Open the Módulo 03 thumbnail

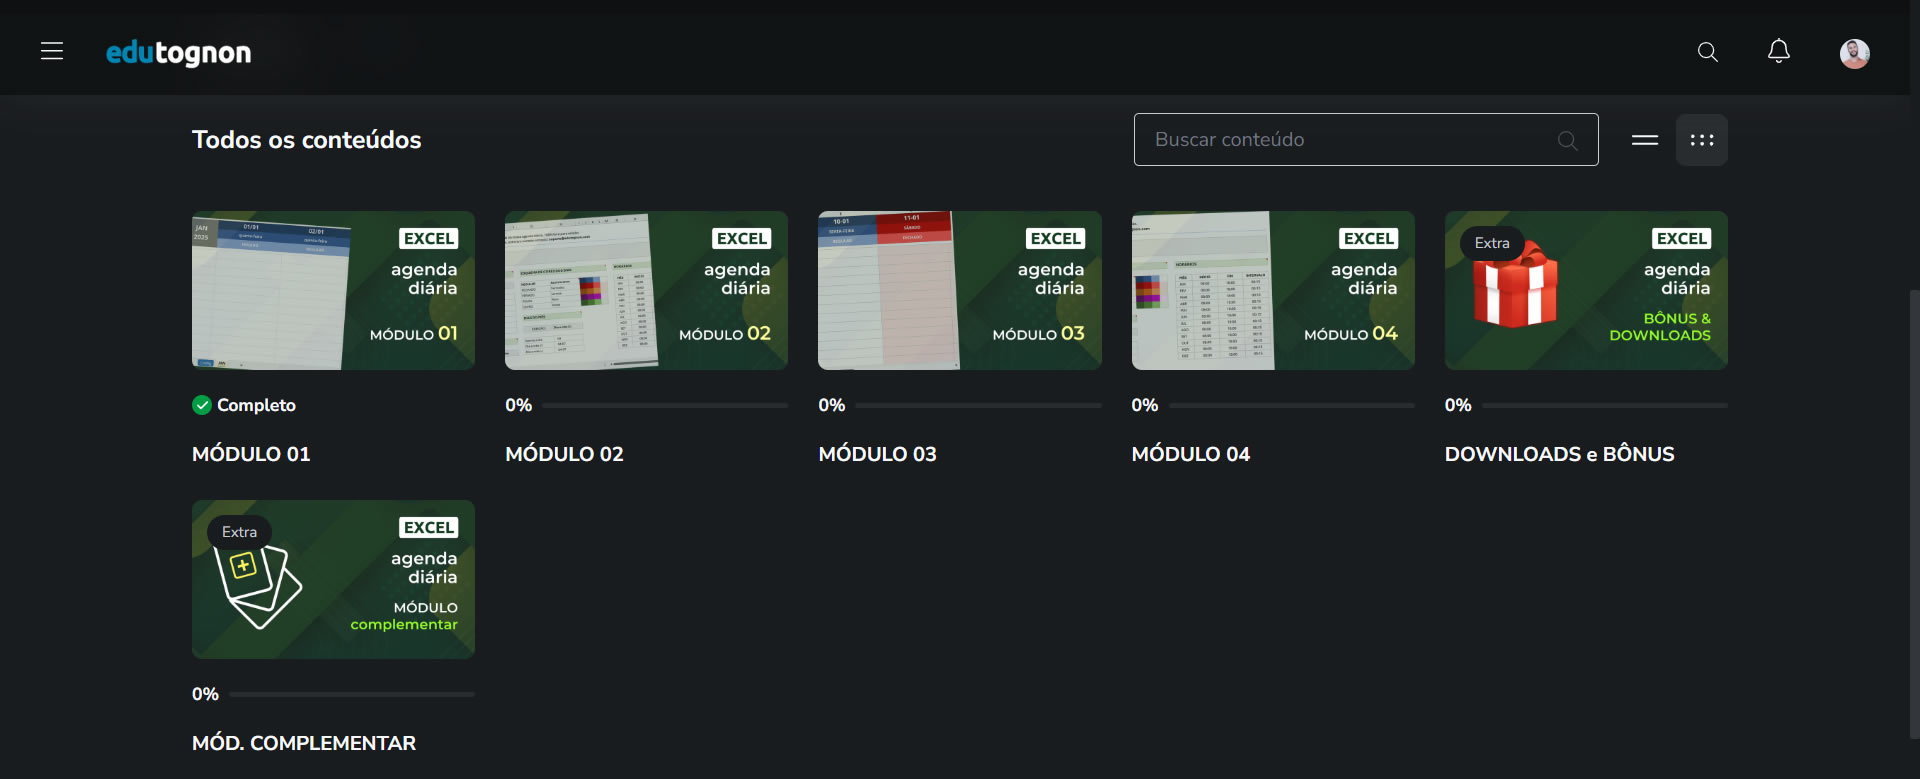click(x=960, y=290)
